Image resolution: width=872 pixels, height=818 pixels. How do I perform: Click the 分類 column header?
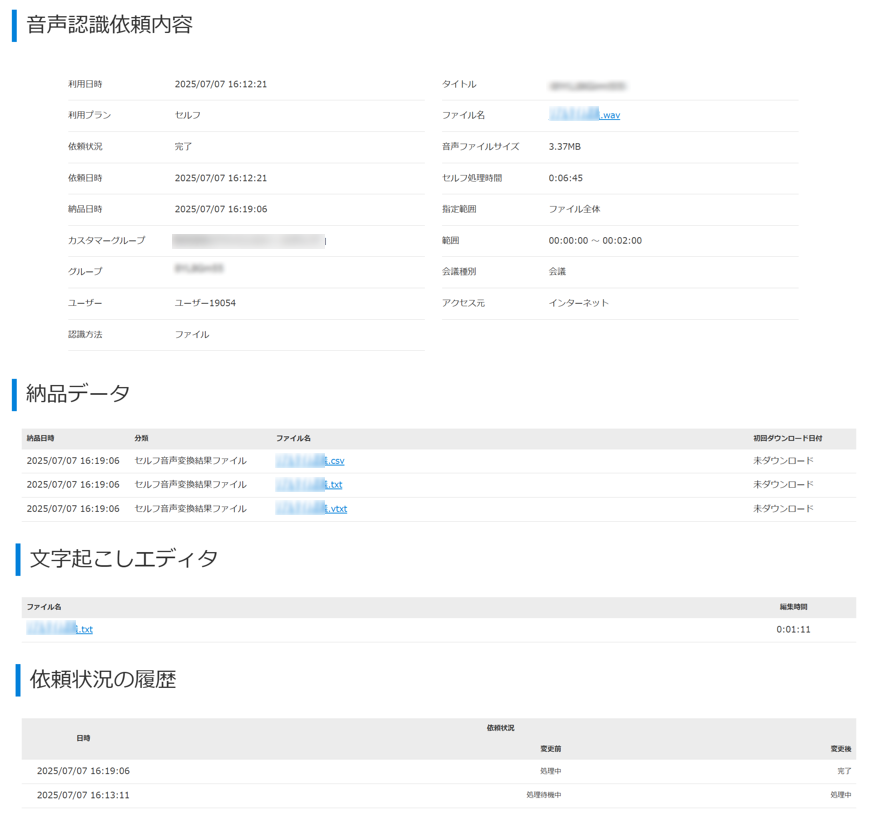[x=141, y=439]
